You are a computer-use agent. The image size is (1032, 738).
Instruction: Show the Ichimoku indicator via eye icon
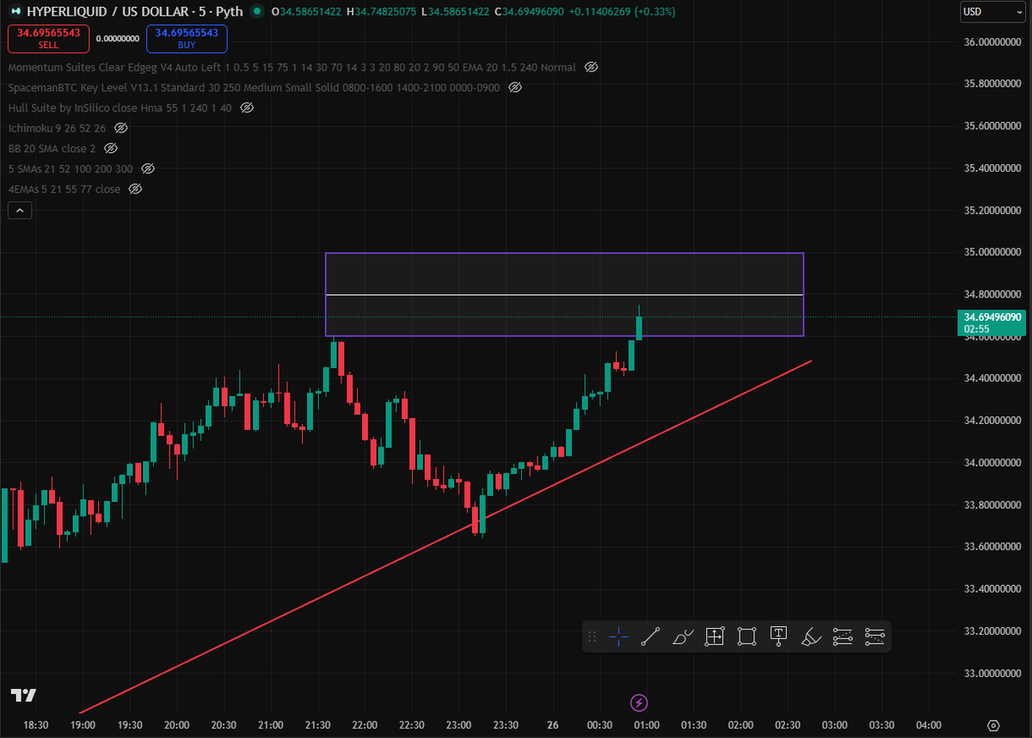coord(121,128)
